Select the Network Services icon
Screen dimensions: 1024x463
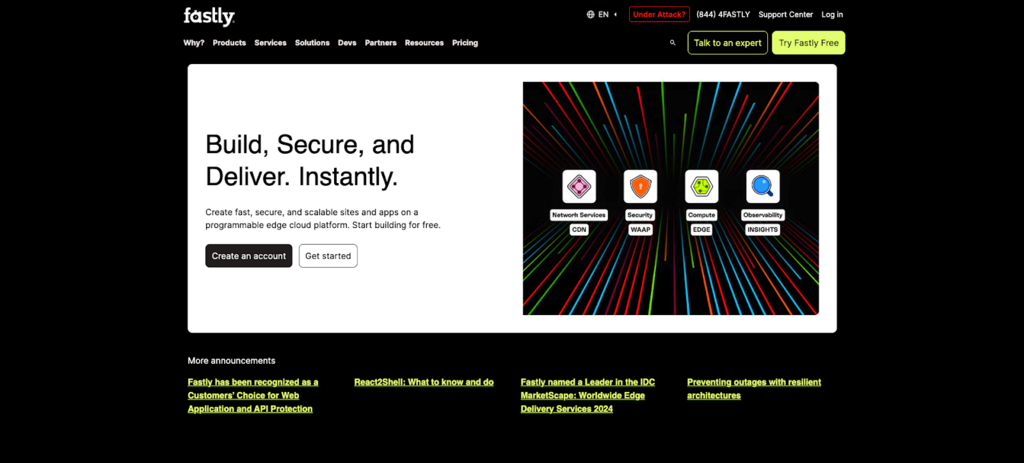579,187
